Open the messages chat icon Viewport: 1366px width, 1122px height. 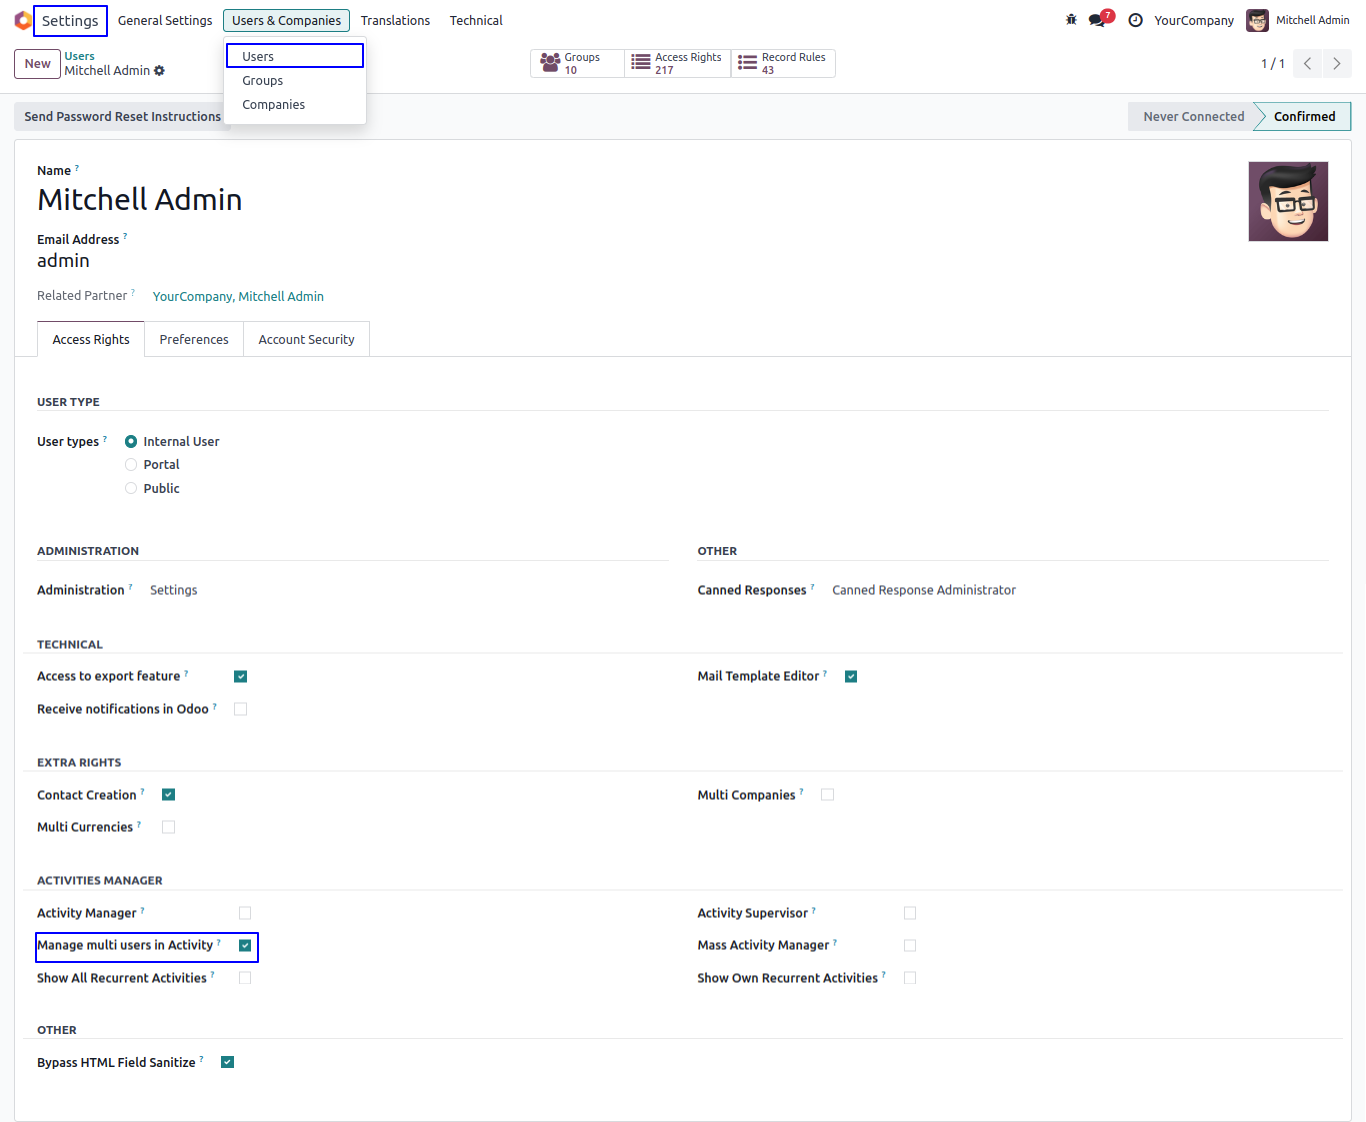(1098, 20)
